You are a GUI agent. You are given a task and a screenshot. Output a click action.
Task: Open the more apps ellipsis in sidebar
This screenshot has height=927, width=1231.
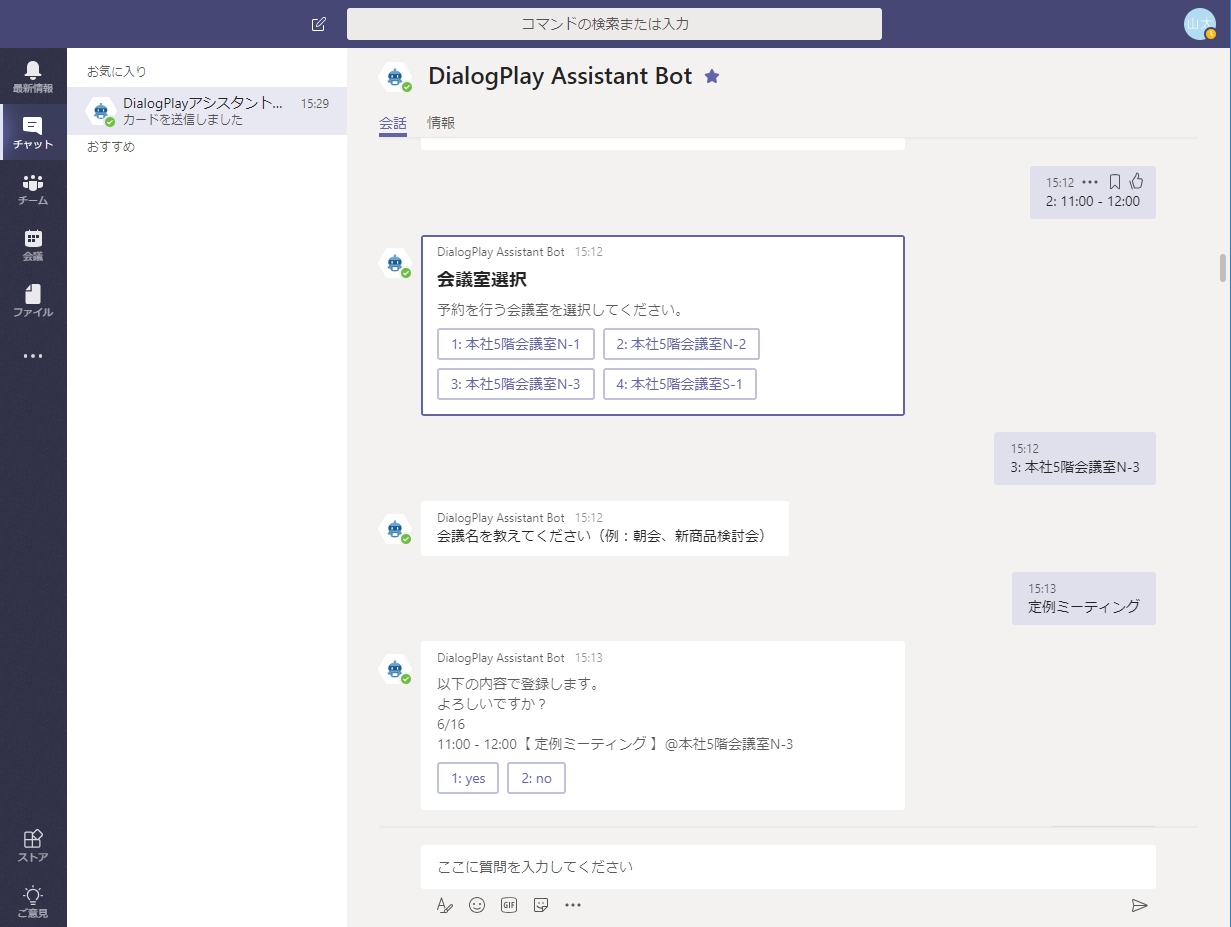tap(33, 356)
